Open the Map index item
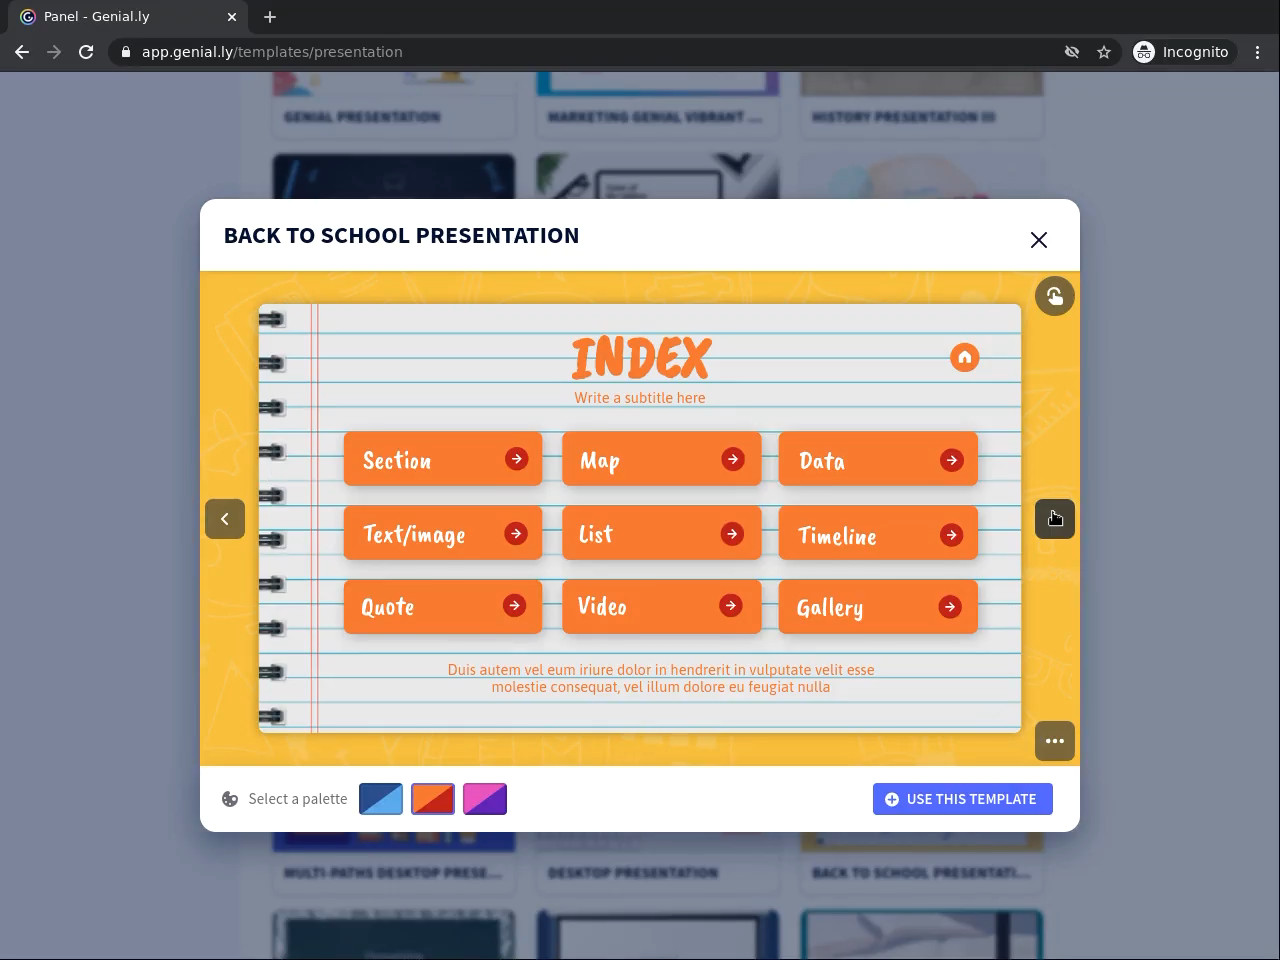 coord(661,459)
